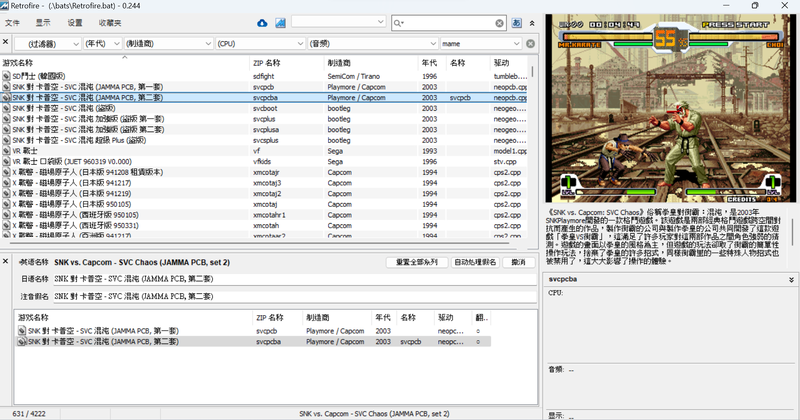Click the '631 / 4222' status bar count
Image resolution: width=800 pixels, height=420 pixels.
29,414
